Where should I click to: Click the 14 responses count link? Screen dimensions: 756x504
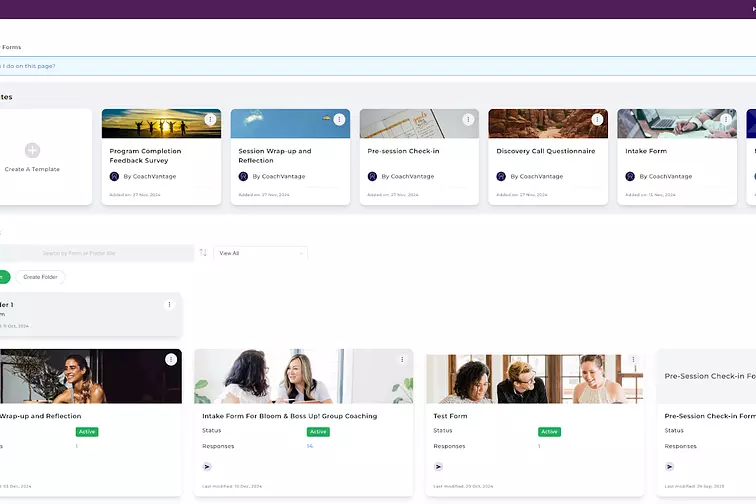(310, 446)
